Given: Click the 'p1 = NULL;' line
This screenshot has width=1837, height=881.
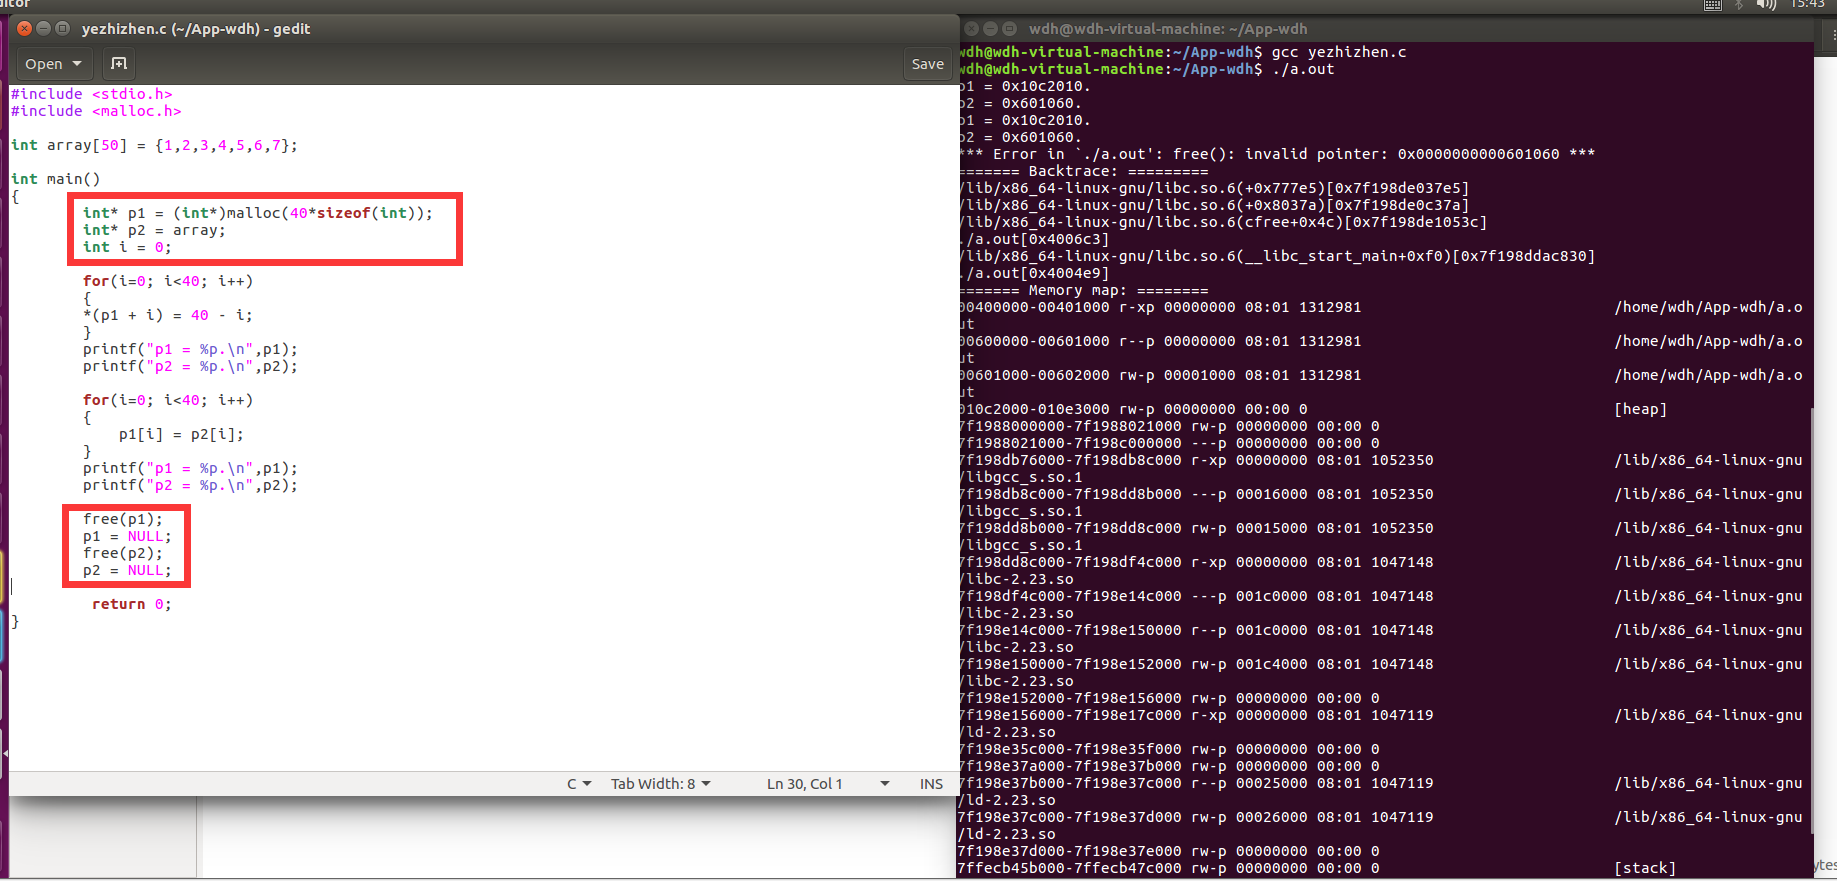Looking at the screenshot, I should (127, 536).
